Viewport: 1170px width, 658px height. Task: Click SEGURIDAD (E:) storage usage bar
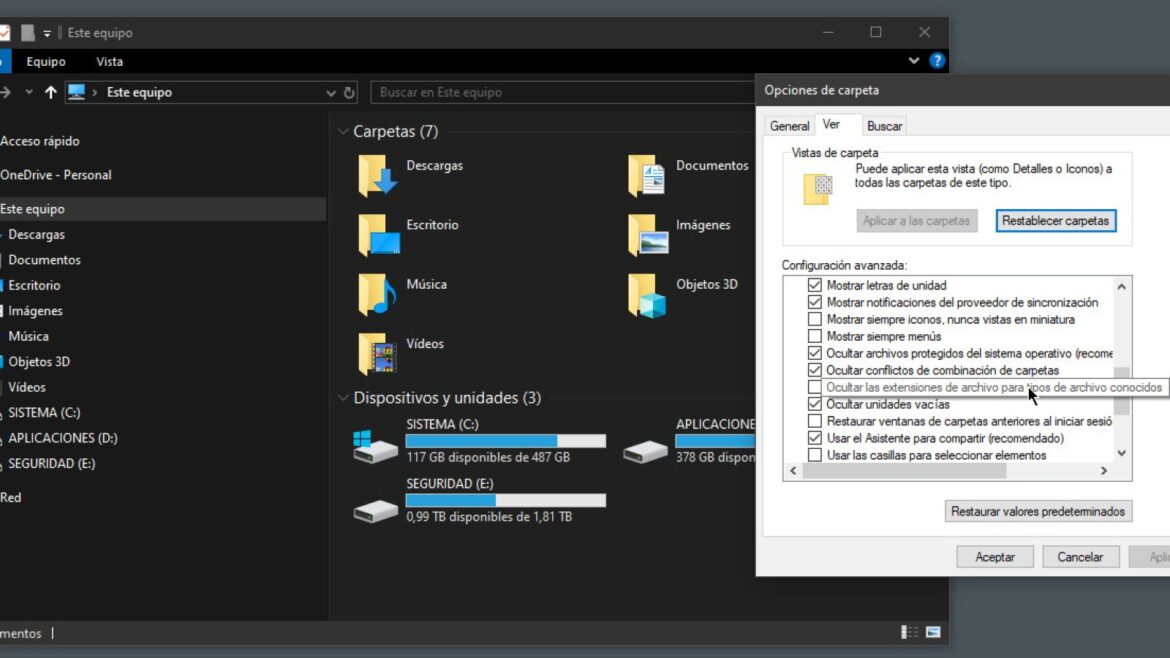(506, 501)
